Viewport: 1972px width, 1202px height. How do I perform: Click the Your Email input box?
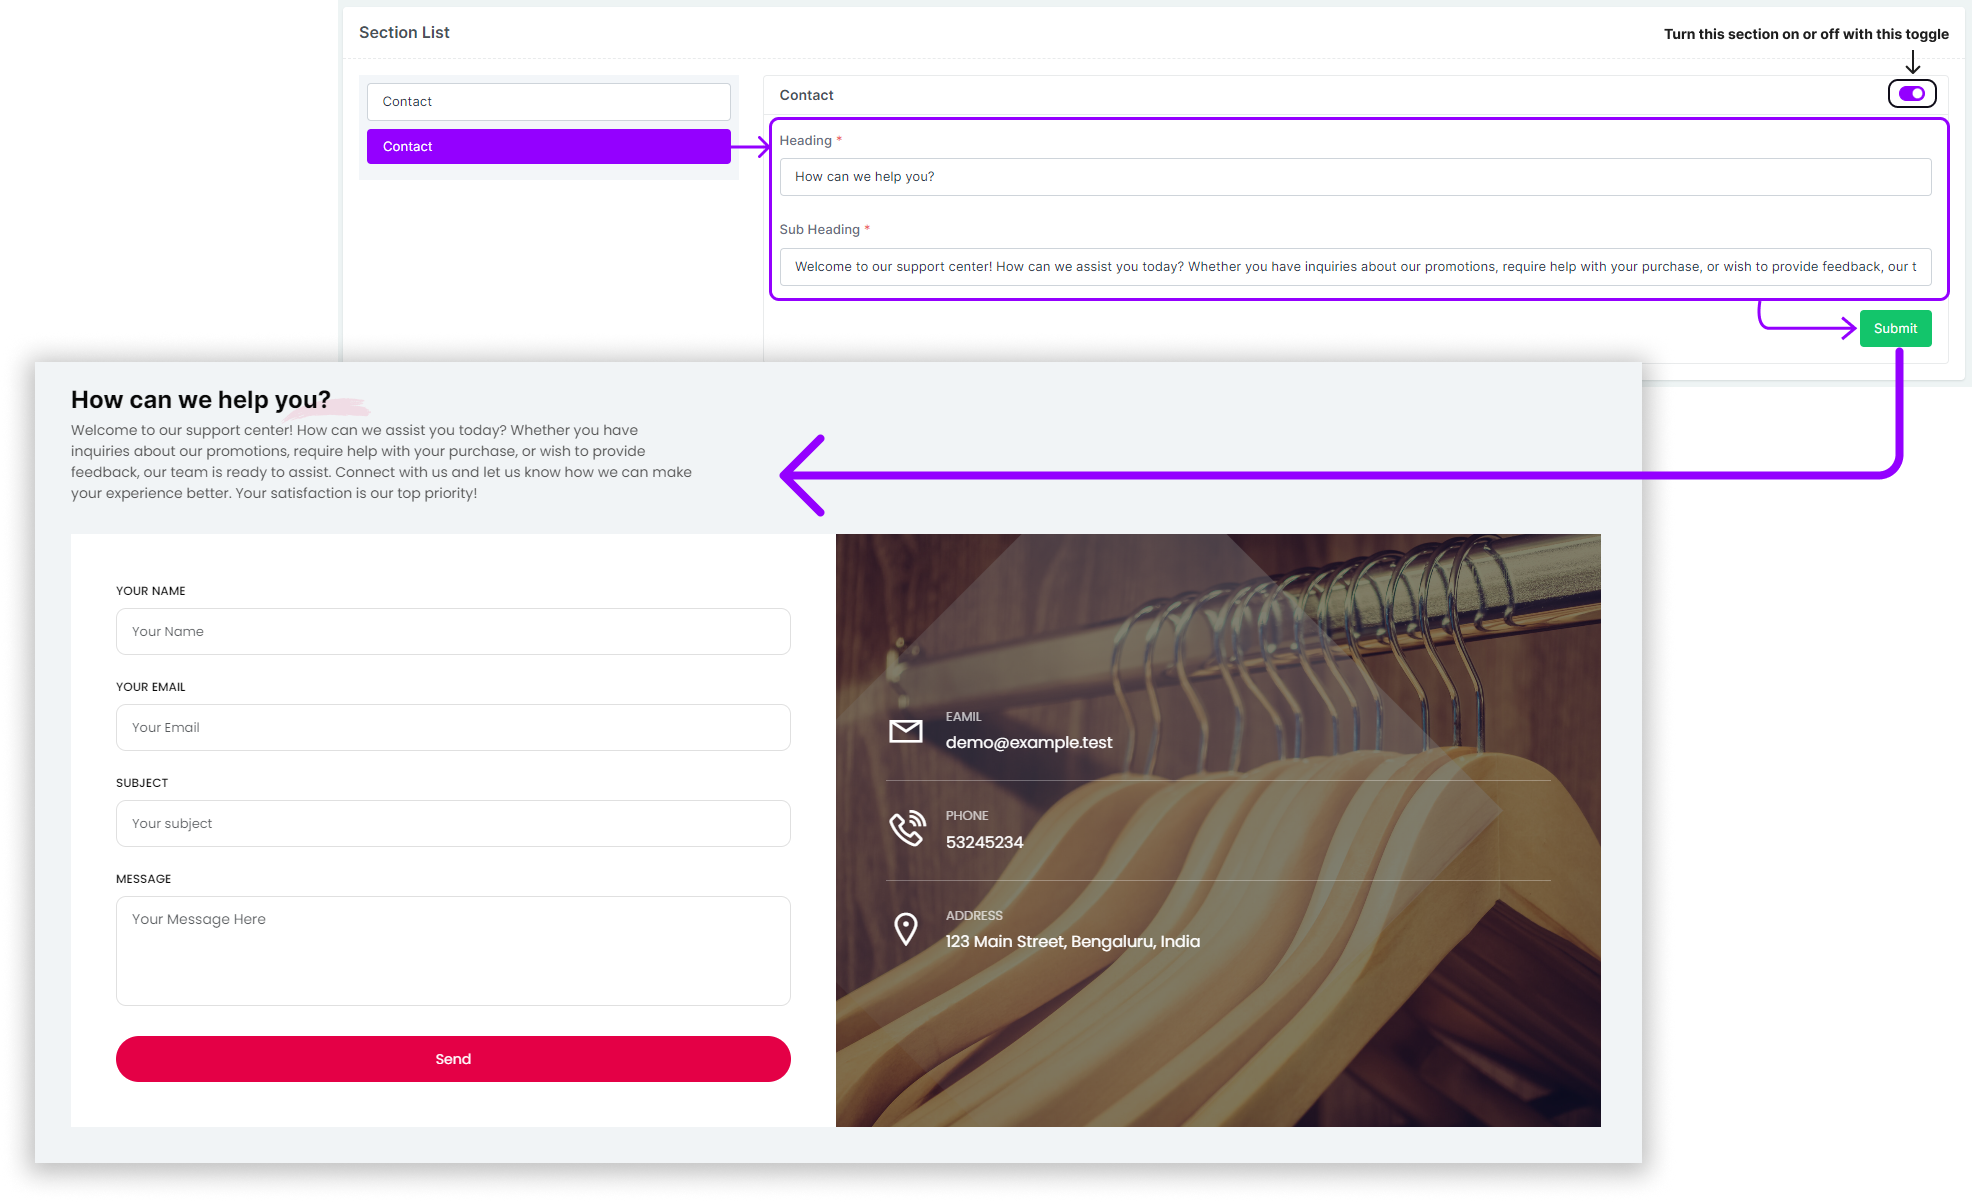[x=453, y=728]
